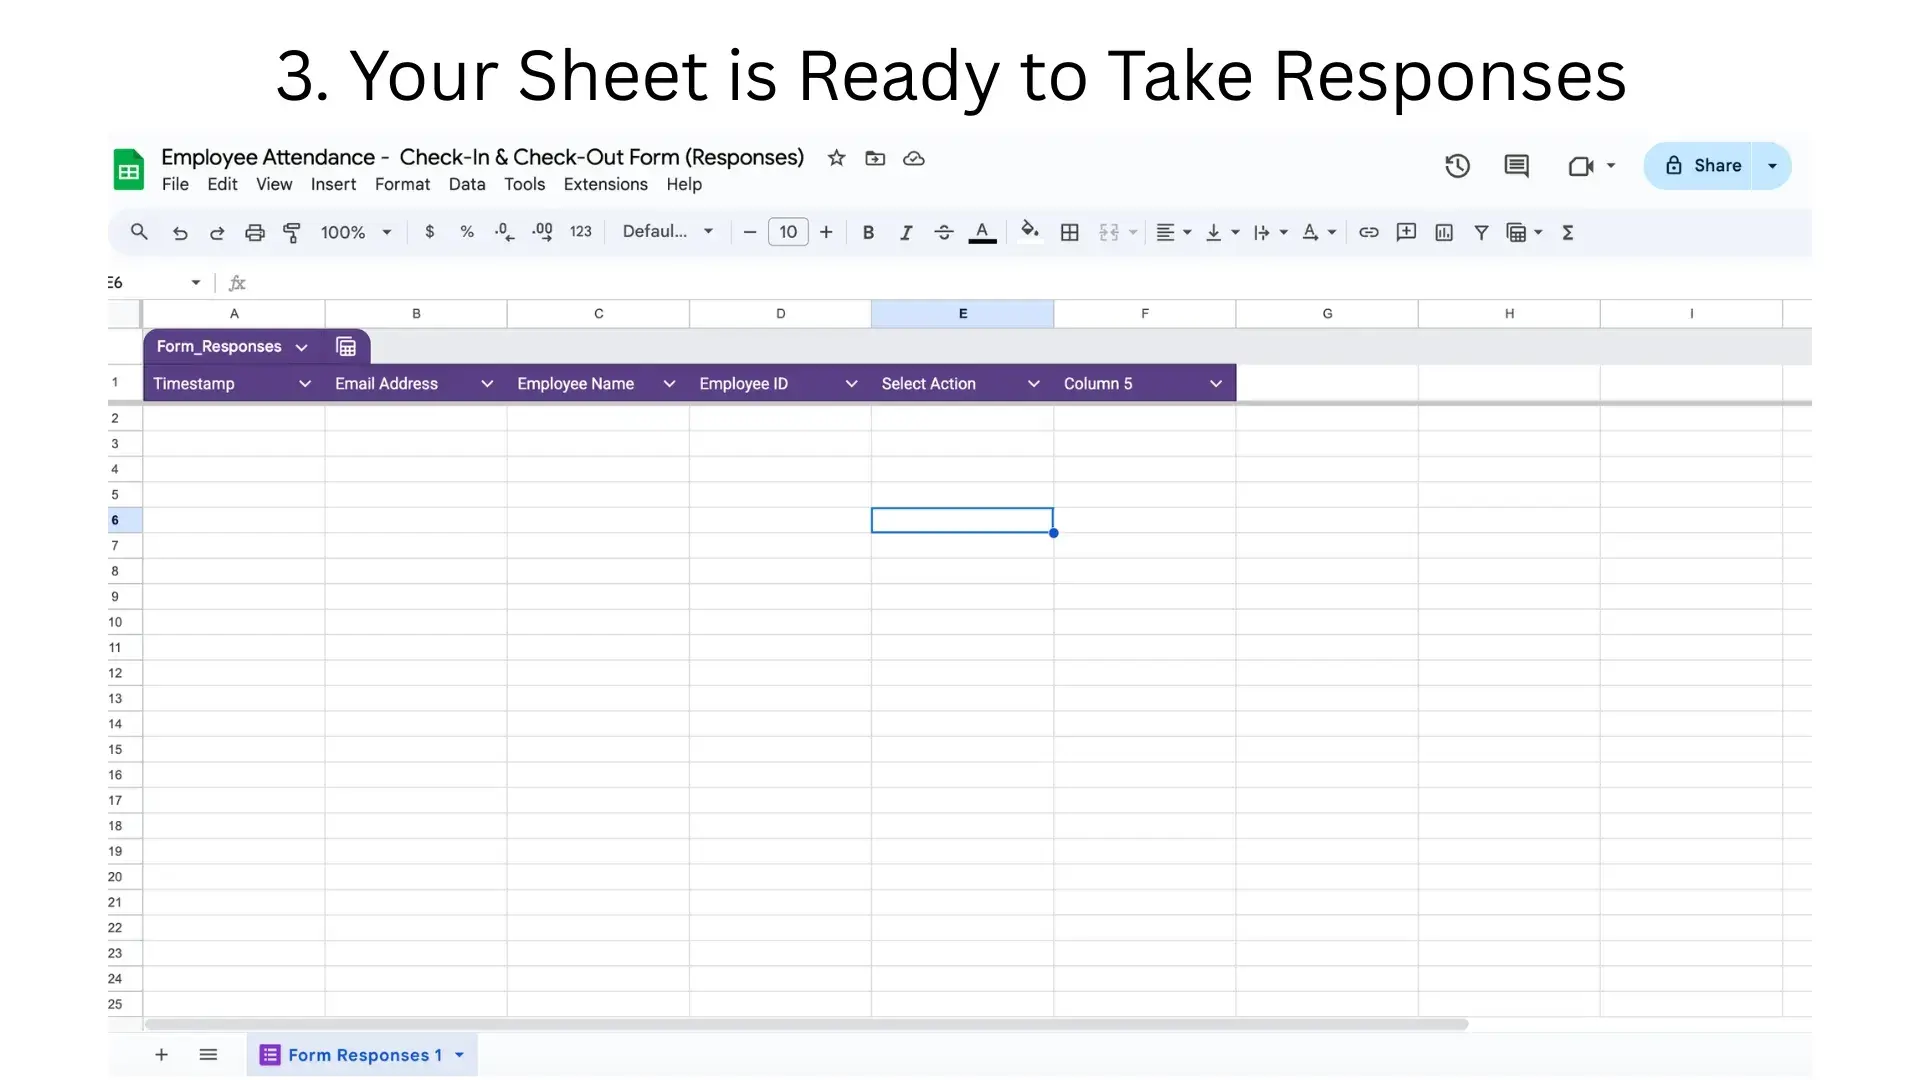Insert a comment from the toolbar
The image size is (1920, 1080).
coord(1406,232)
